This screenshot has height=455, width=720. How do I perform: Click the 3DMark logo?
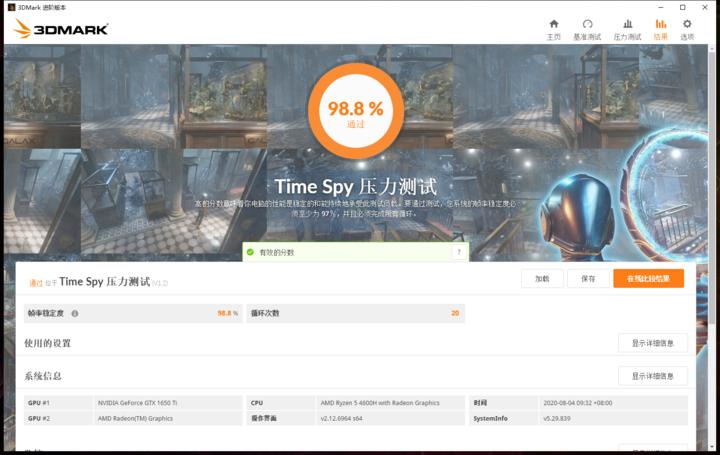coord(61,29)
